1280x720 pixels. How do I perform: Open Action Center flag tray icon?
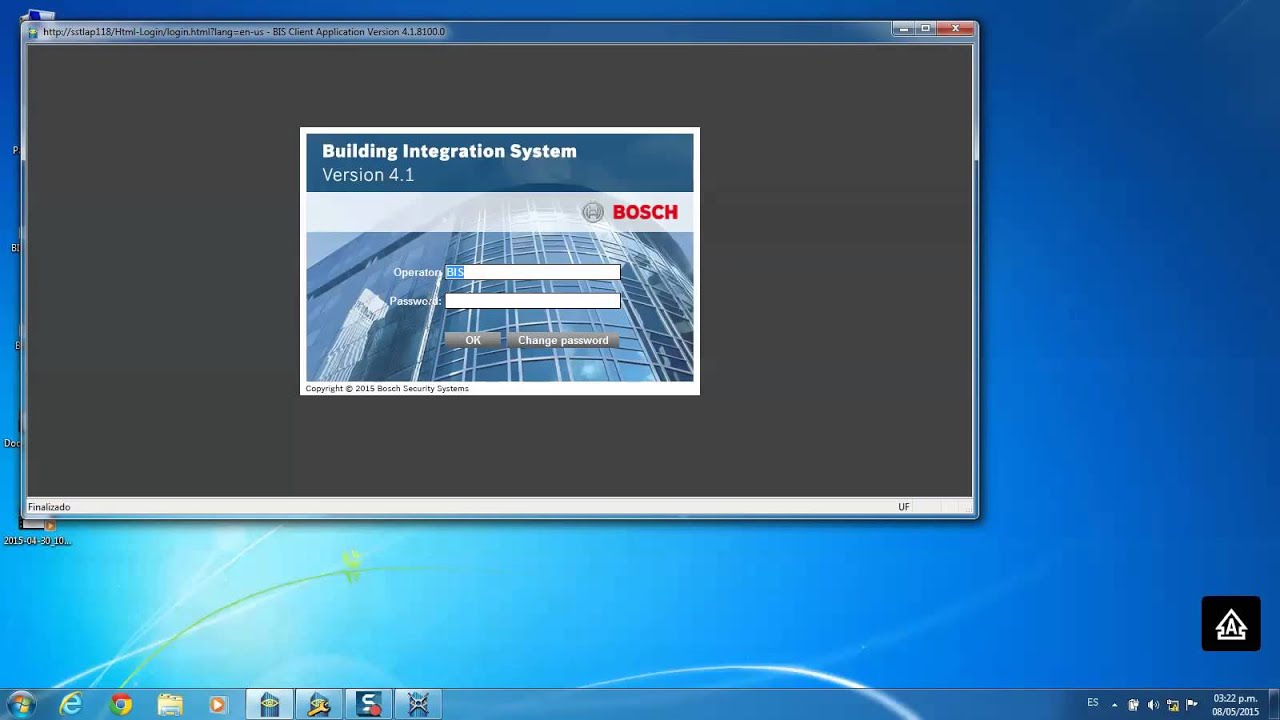pos(1191,705)
